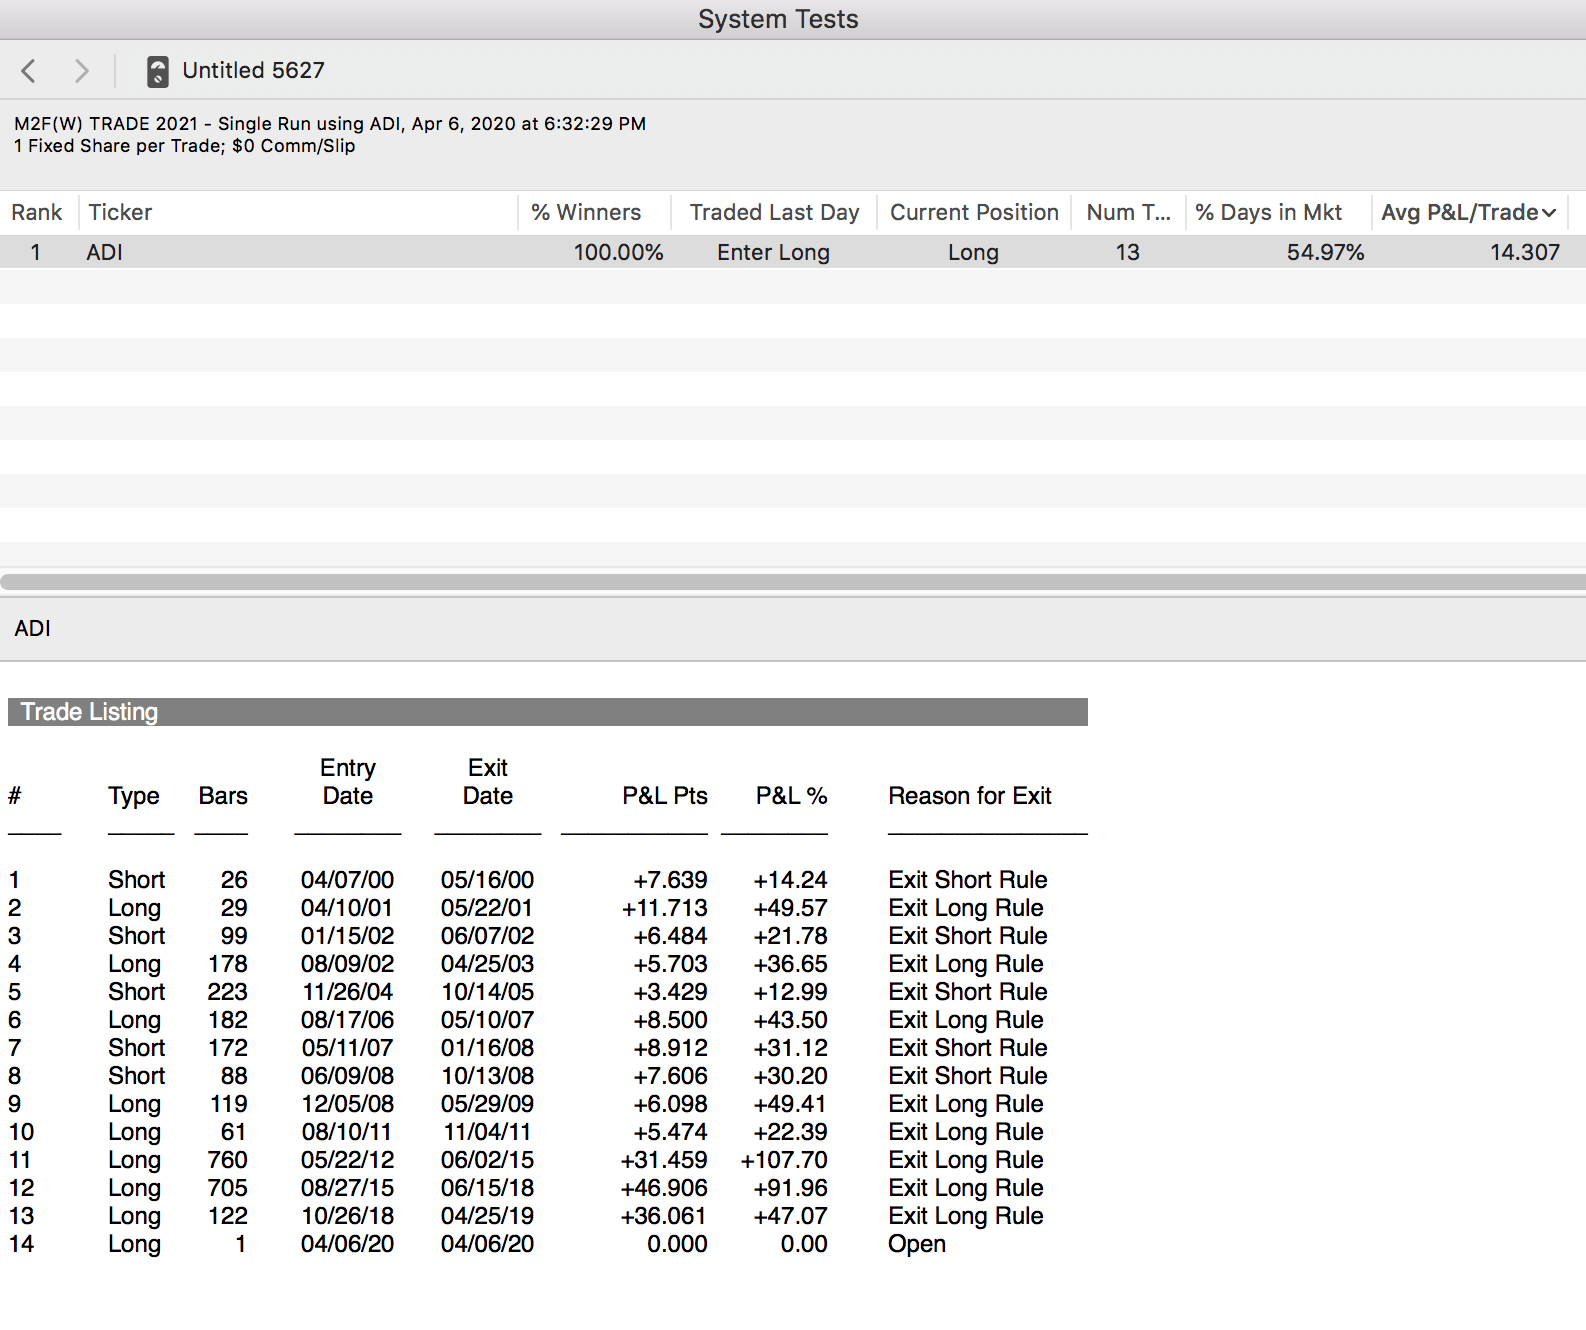Click the back navigation arrow

pyautogui.click(x=28, y=71)
